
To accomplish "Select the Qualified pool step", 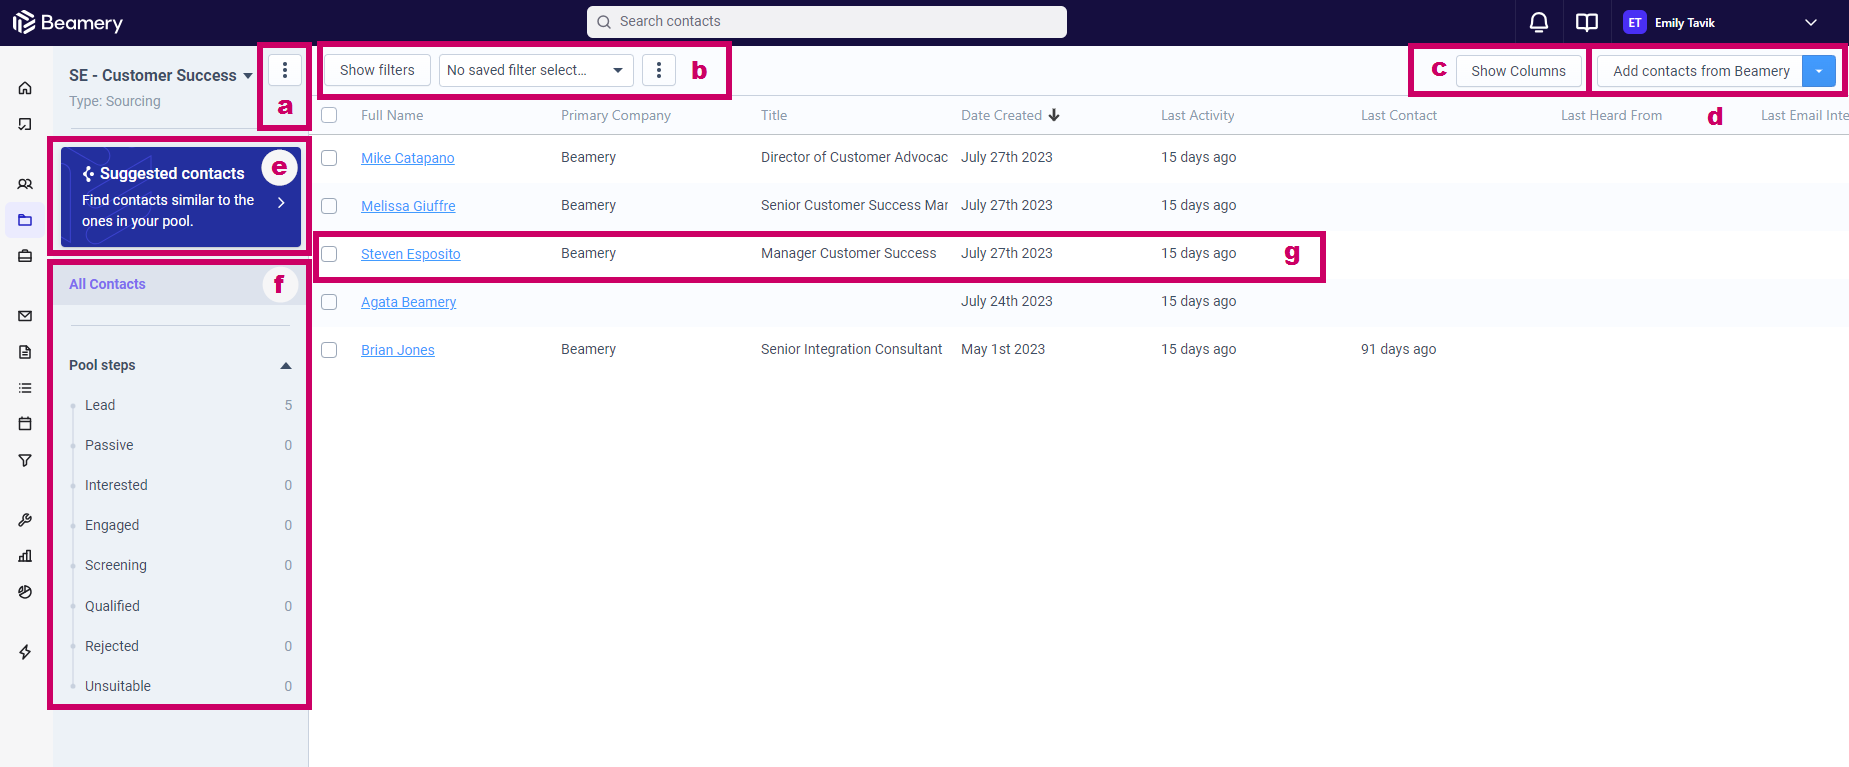I will pos(112,606).
